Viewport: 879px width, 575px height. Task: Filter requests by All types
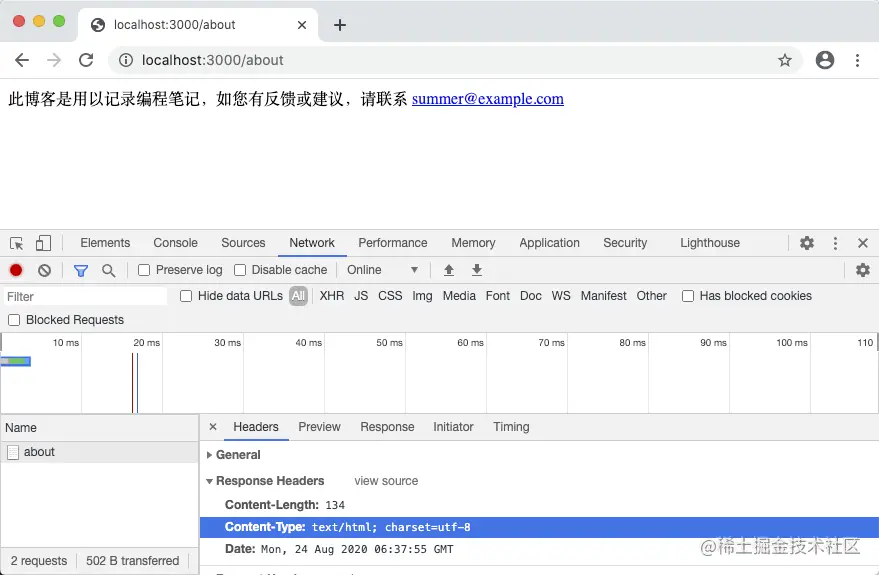click(x=298, y=296)
